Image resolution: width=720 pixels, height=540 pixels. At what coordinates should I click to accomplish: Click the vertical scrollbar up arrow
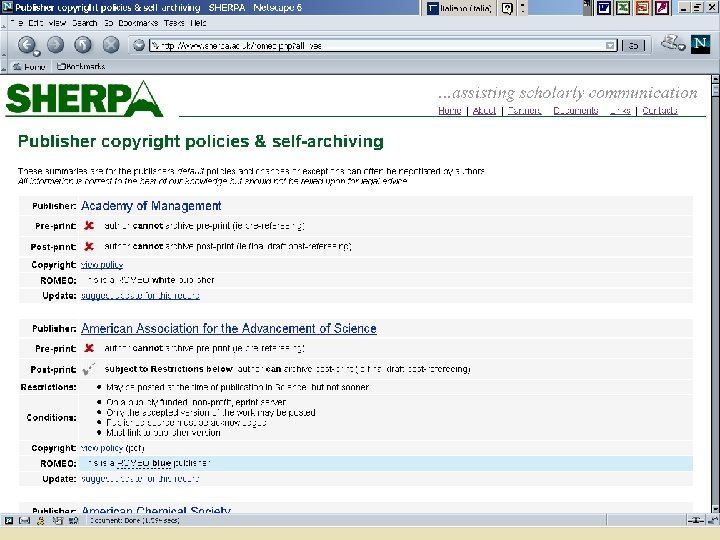tap(715, 79)
